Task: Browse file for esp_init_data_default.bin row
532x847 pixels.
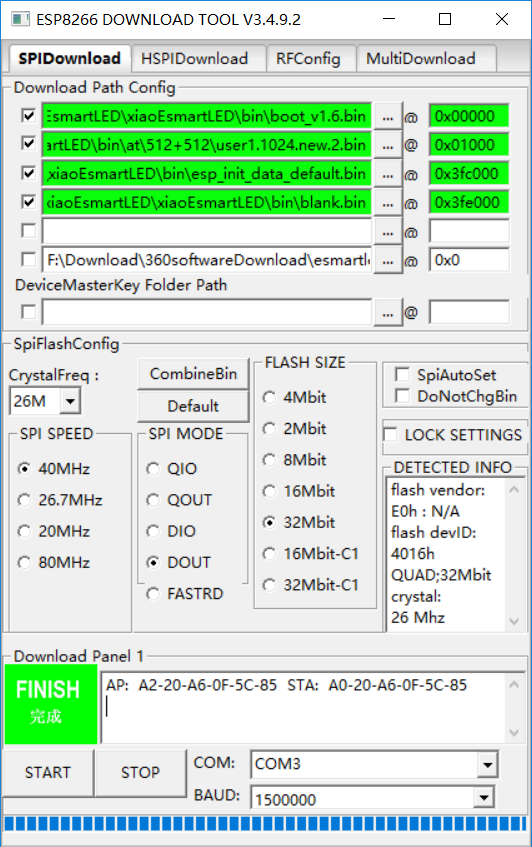Action: point(388,174)
